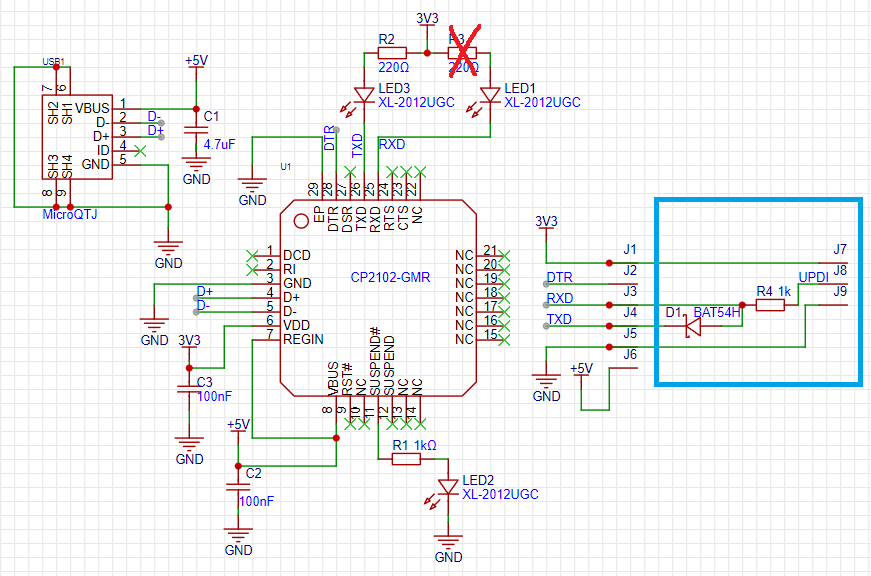Select the LED1 diode symbol
The width and height of the screenshot is (871, 576).
[490, 95]
